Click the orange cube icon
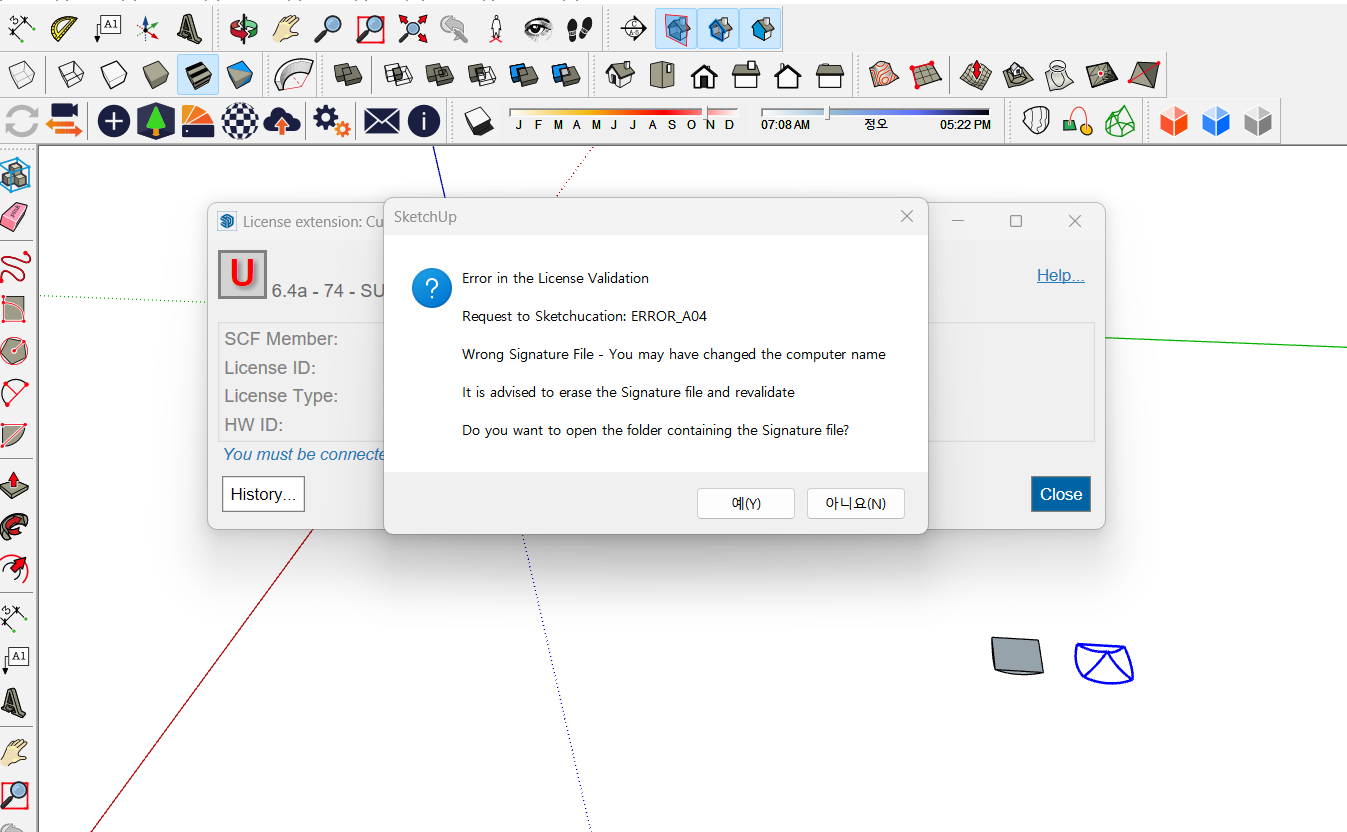The height and width of the screenshot is (832, 1347). 1174,122
